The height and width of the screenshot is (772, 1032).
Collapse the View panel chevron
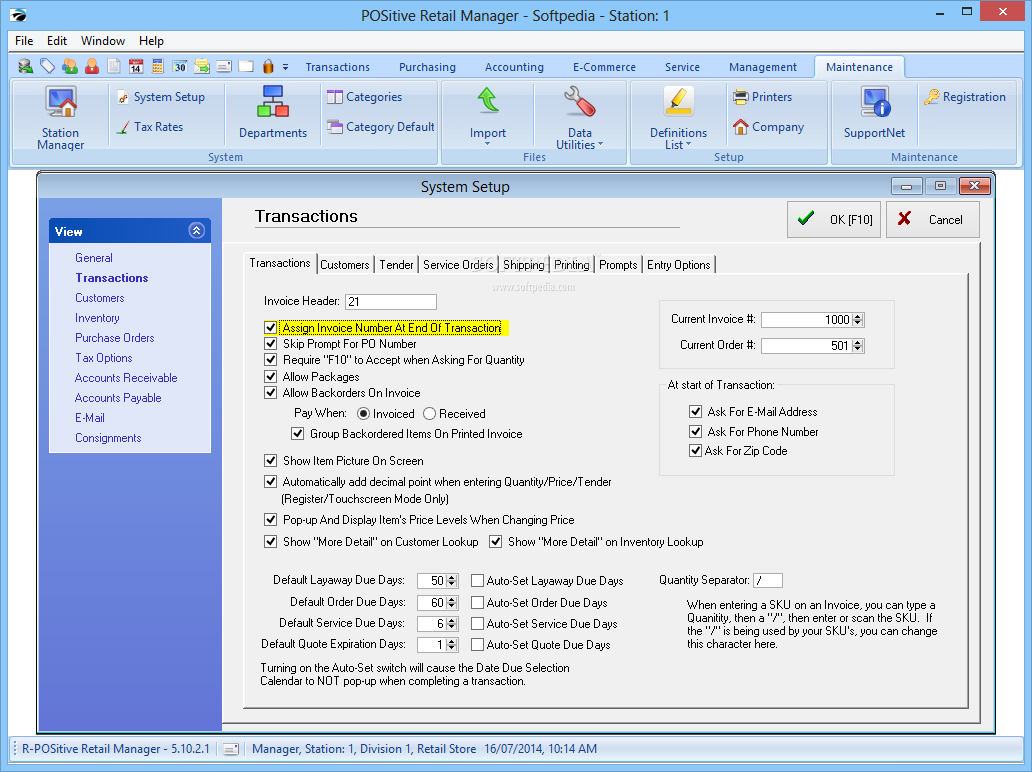point(196,230)
